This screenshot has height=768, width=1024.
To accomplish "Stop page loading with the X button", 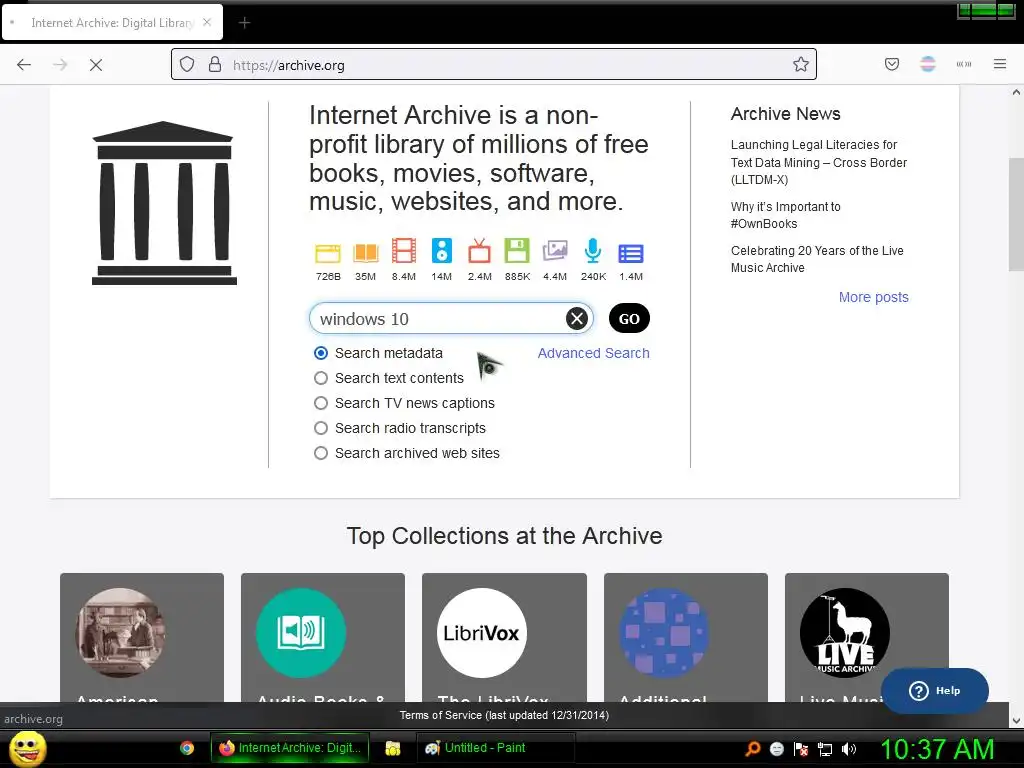I will pos(96,65).
